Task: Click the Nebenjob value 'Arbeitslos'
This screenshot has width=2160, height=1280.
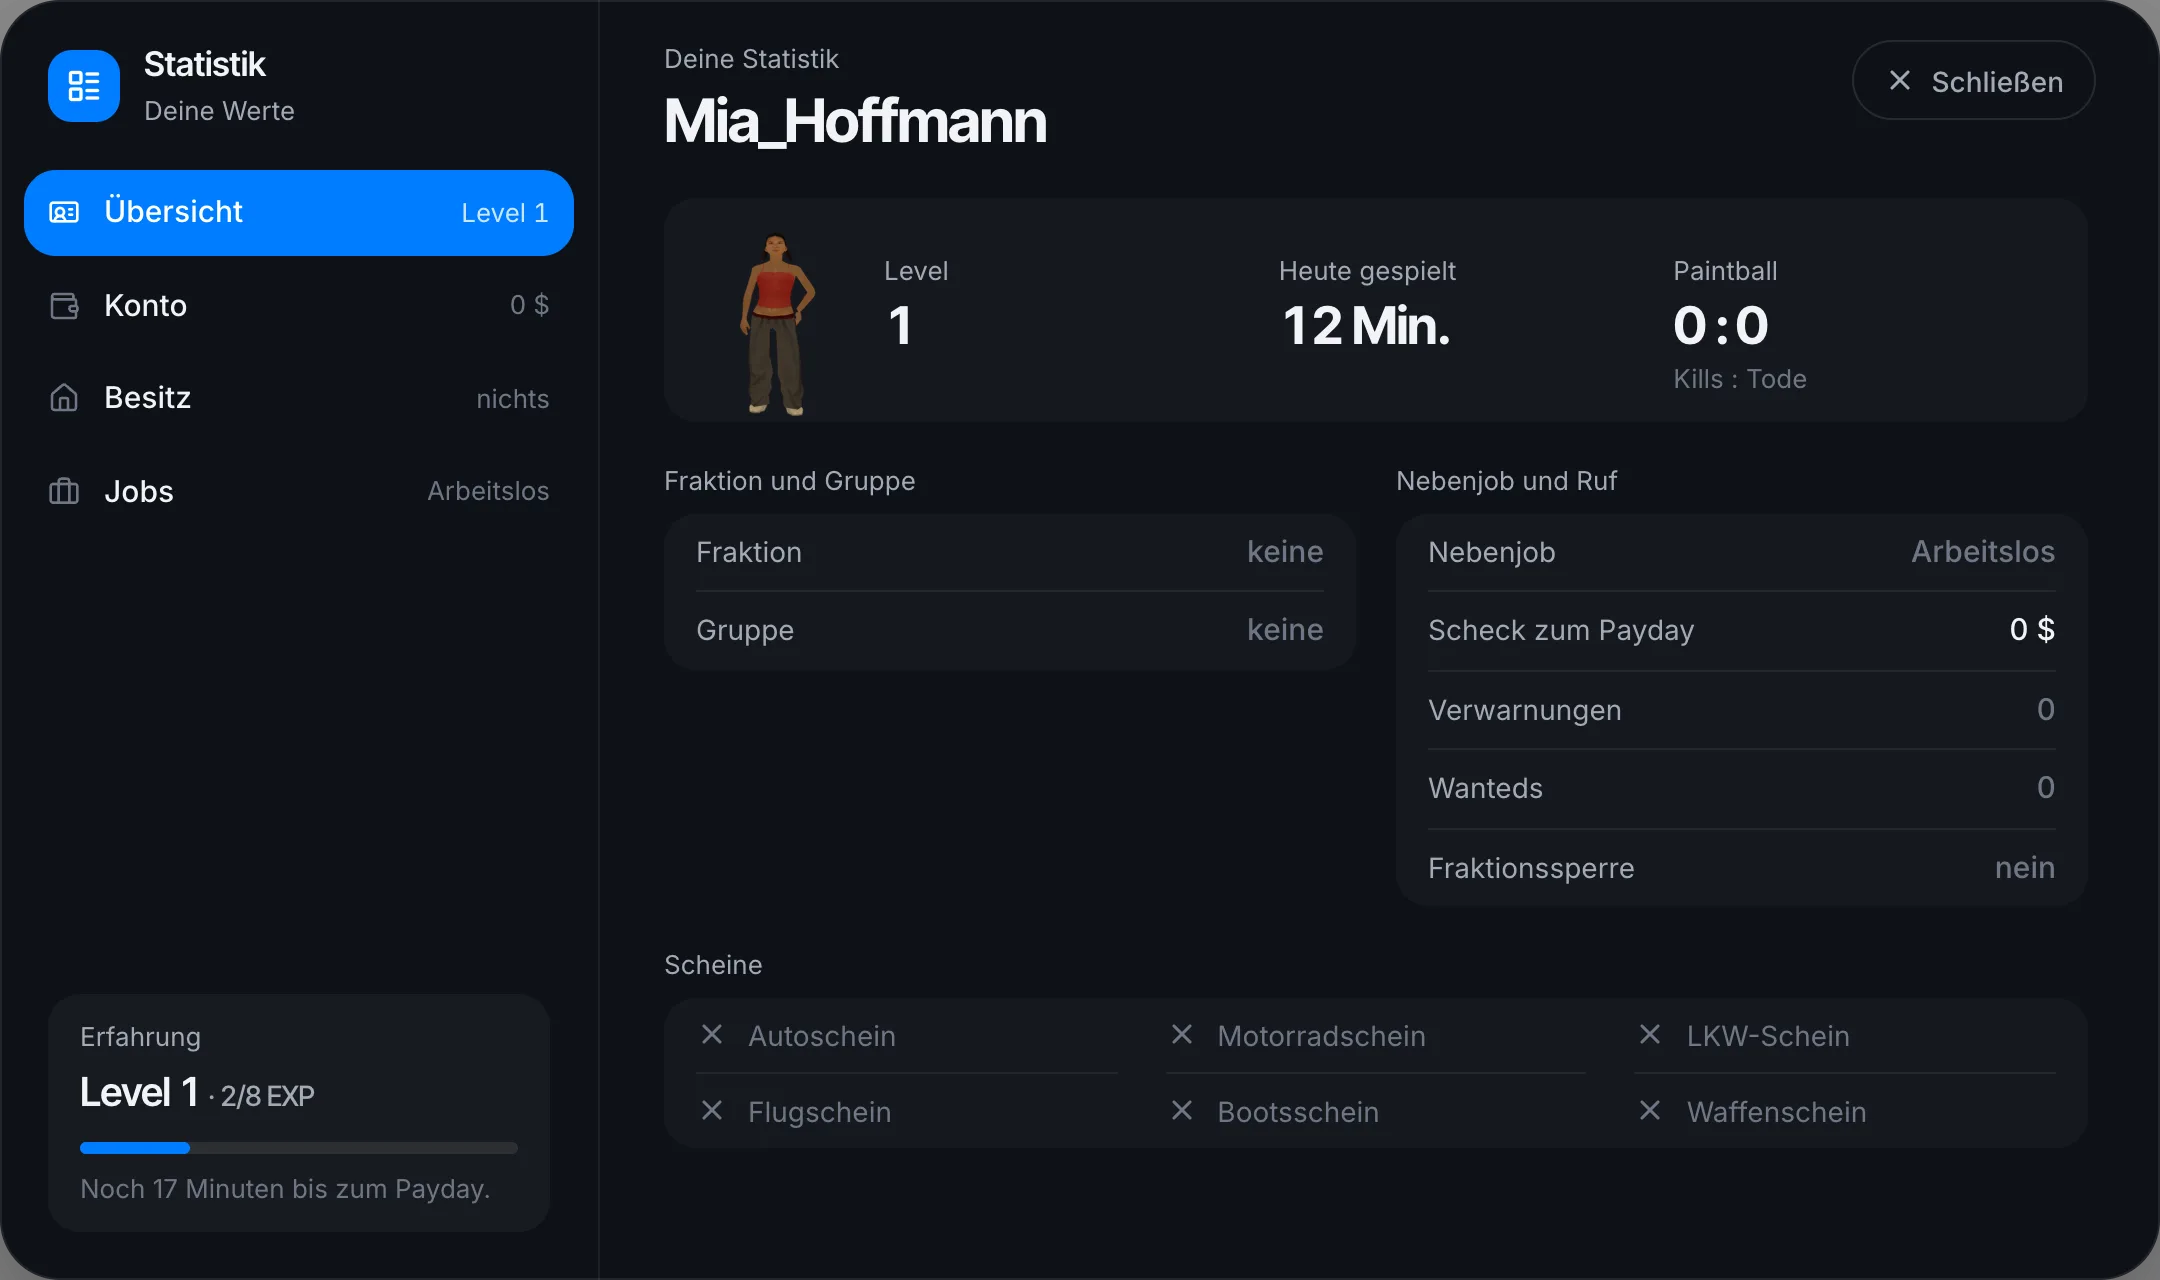Action: tap(1983, 552)
